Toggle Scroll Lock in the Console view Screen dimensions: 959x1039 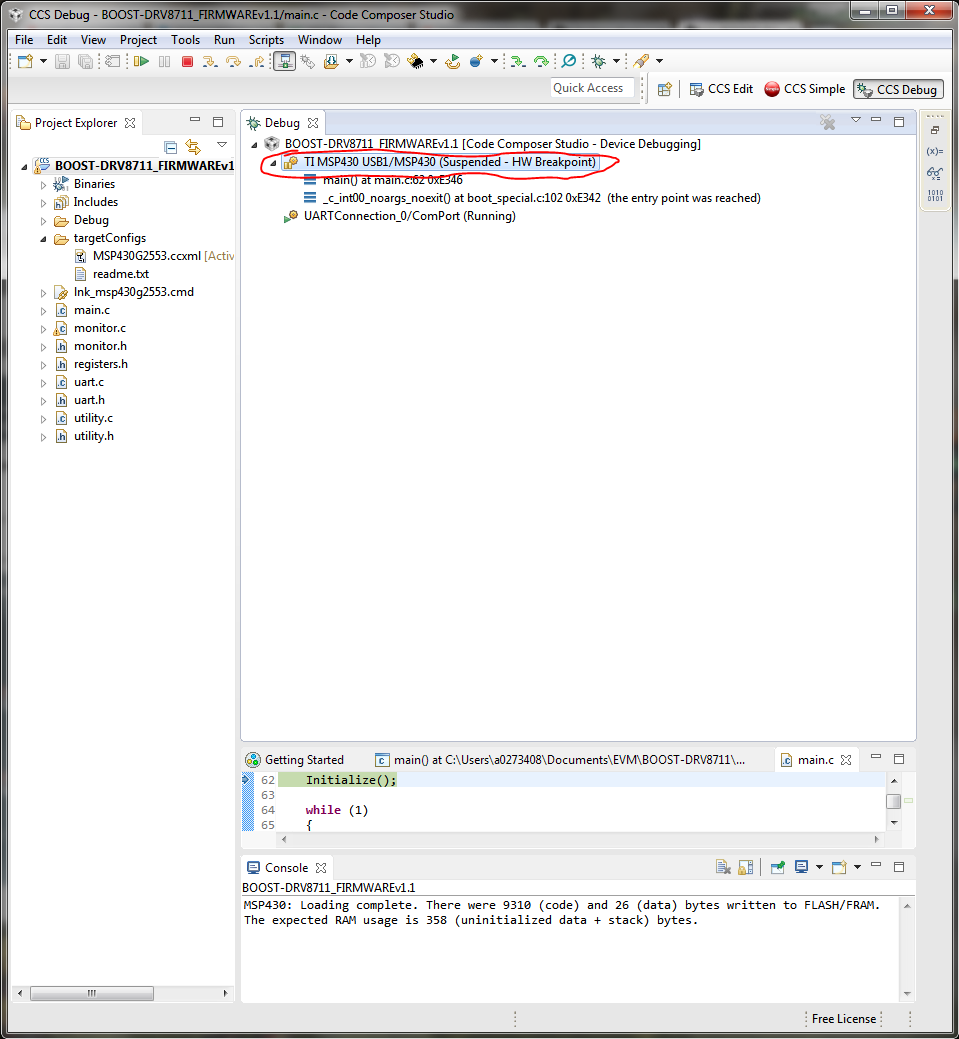[x=746, y=867]
